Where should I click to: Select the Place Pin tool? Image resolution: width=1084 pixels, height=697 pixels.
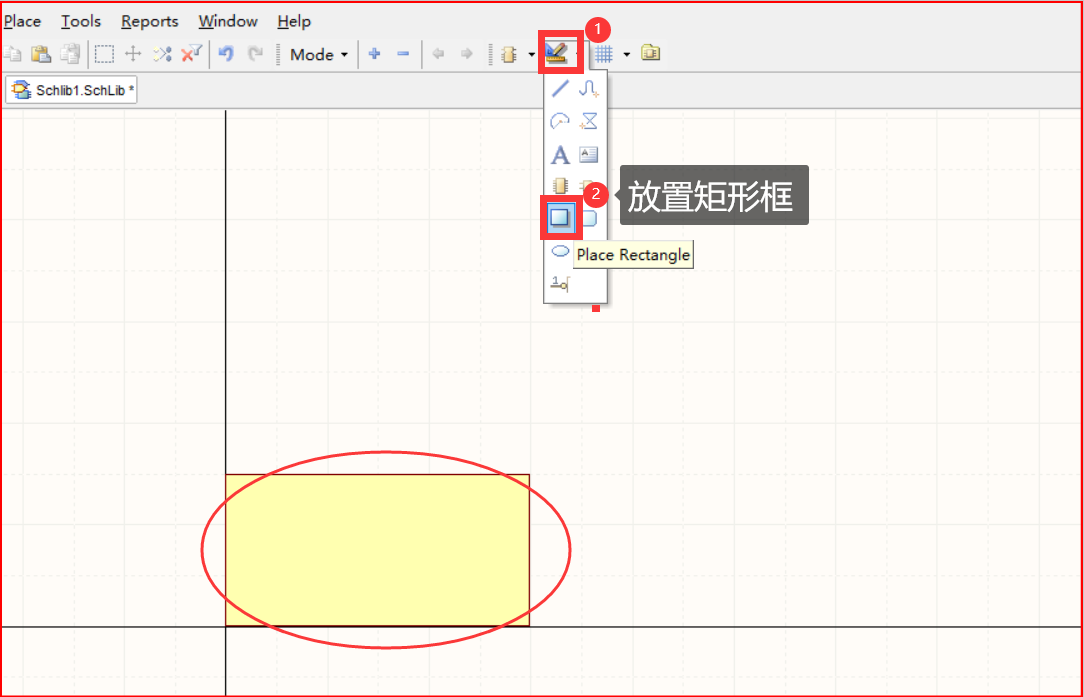[559, 282]
